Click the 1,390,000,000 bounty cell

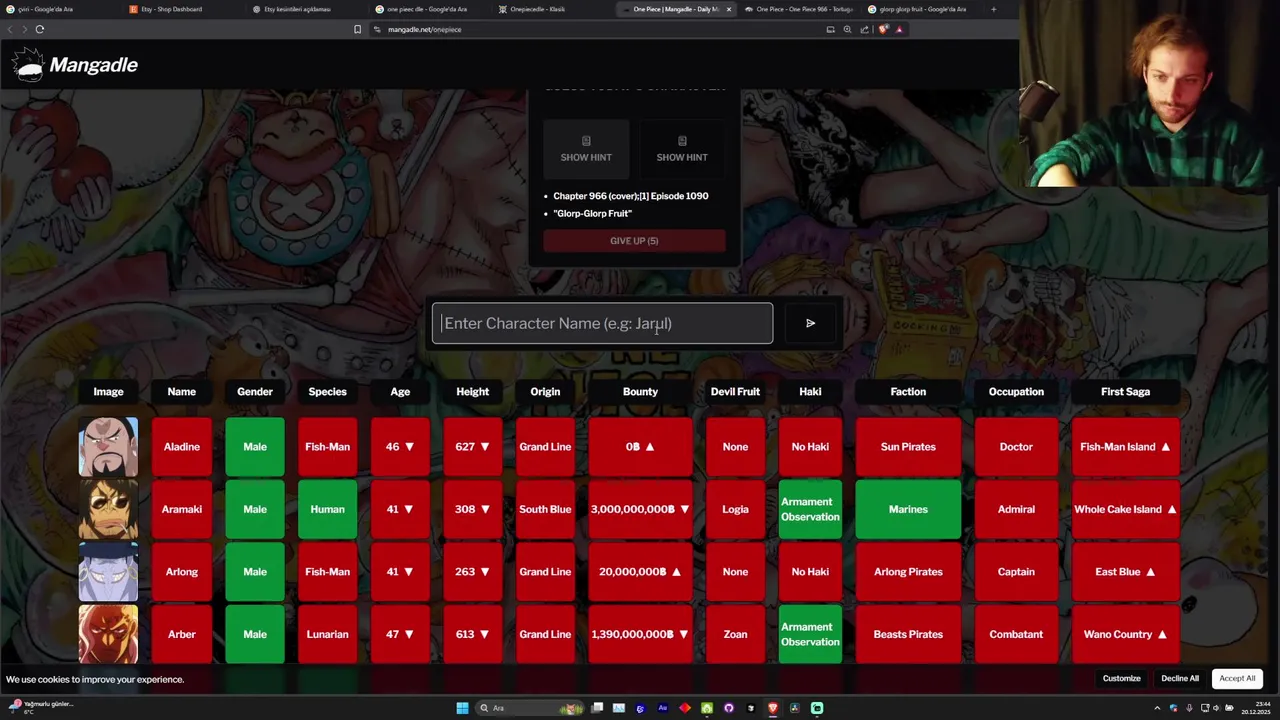[640, 634]
